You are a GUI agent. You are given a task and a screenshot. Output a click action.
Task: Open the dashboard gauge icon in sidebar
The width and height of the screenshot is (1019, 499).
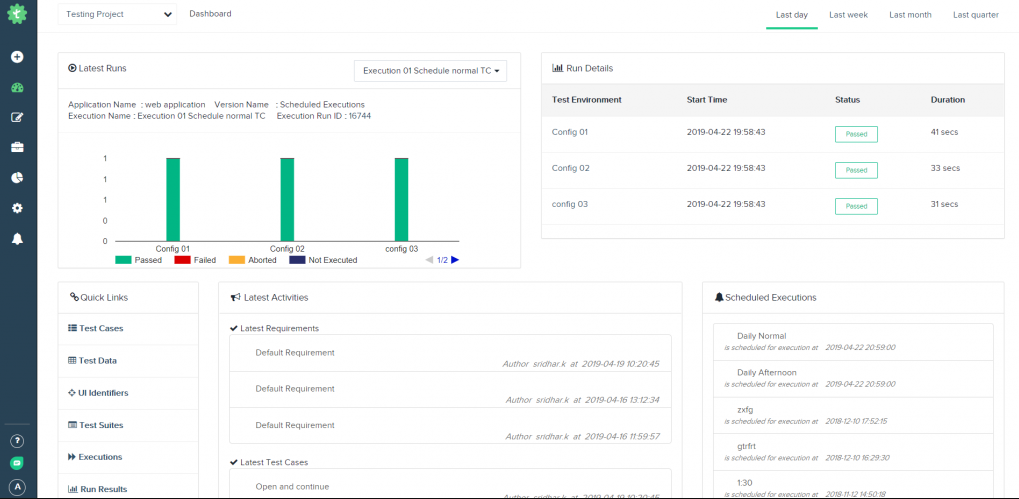coord(18,88)
